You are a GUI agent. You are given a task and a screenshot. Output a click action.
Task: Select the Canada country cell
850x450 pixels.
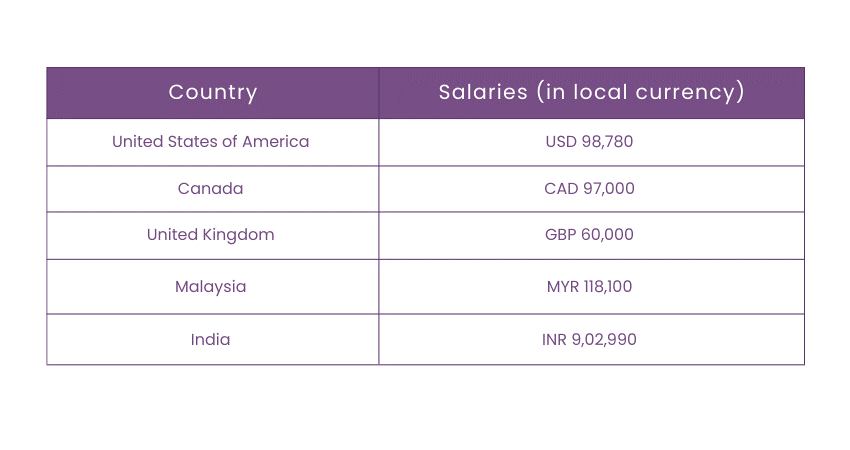[x=211, y=188]
